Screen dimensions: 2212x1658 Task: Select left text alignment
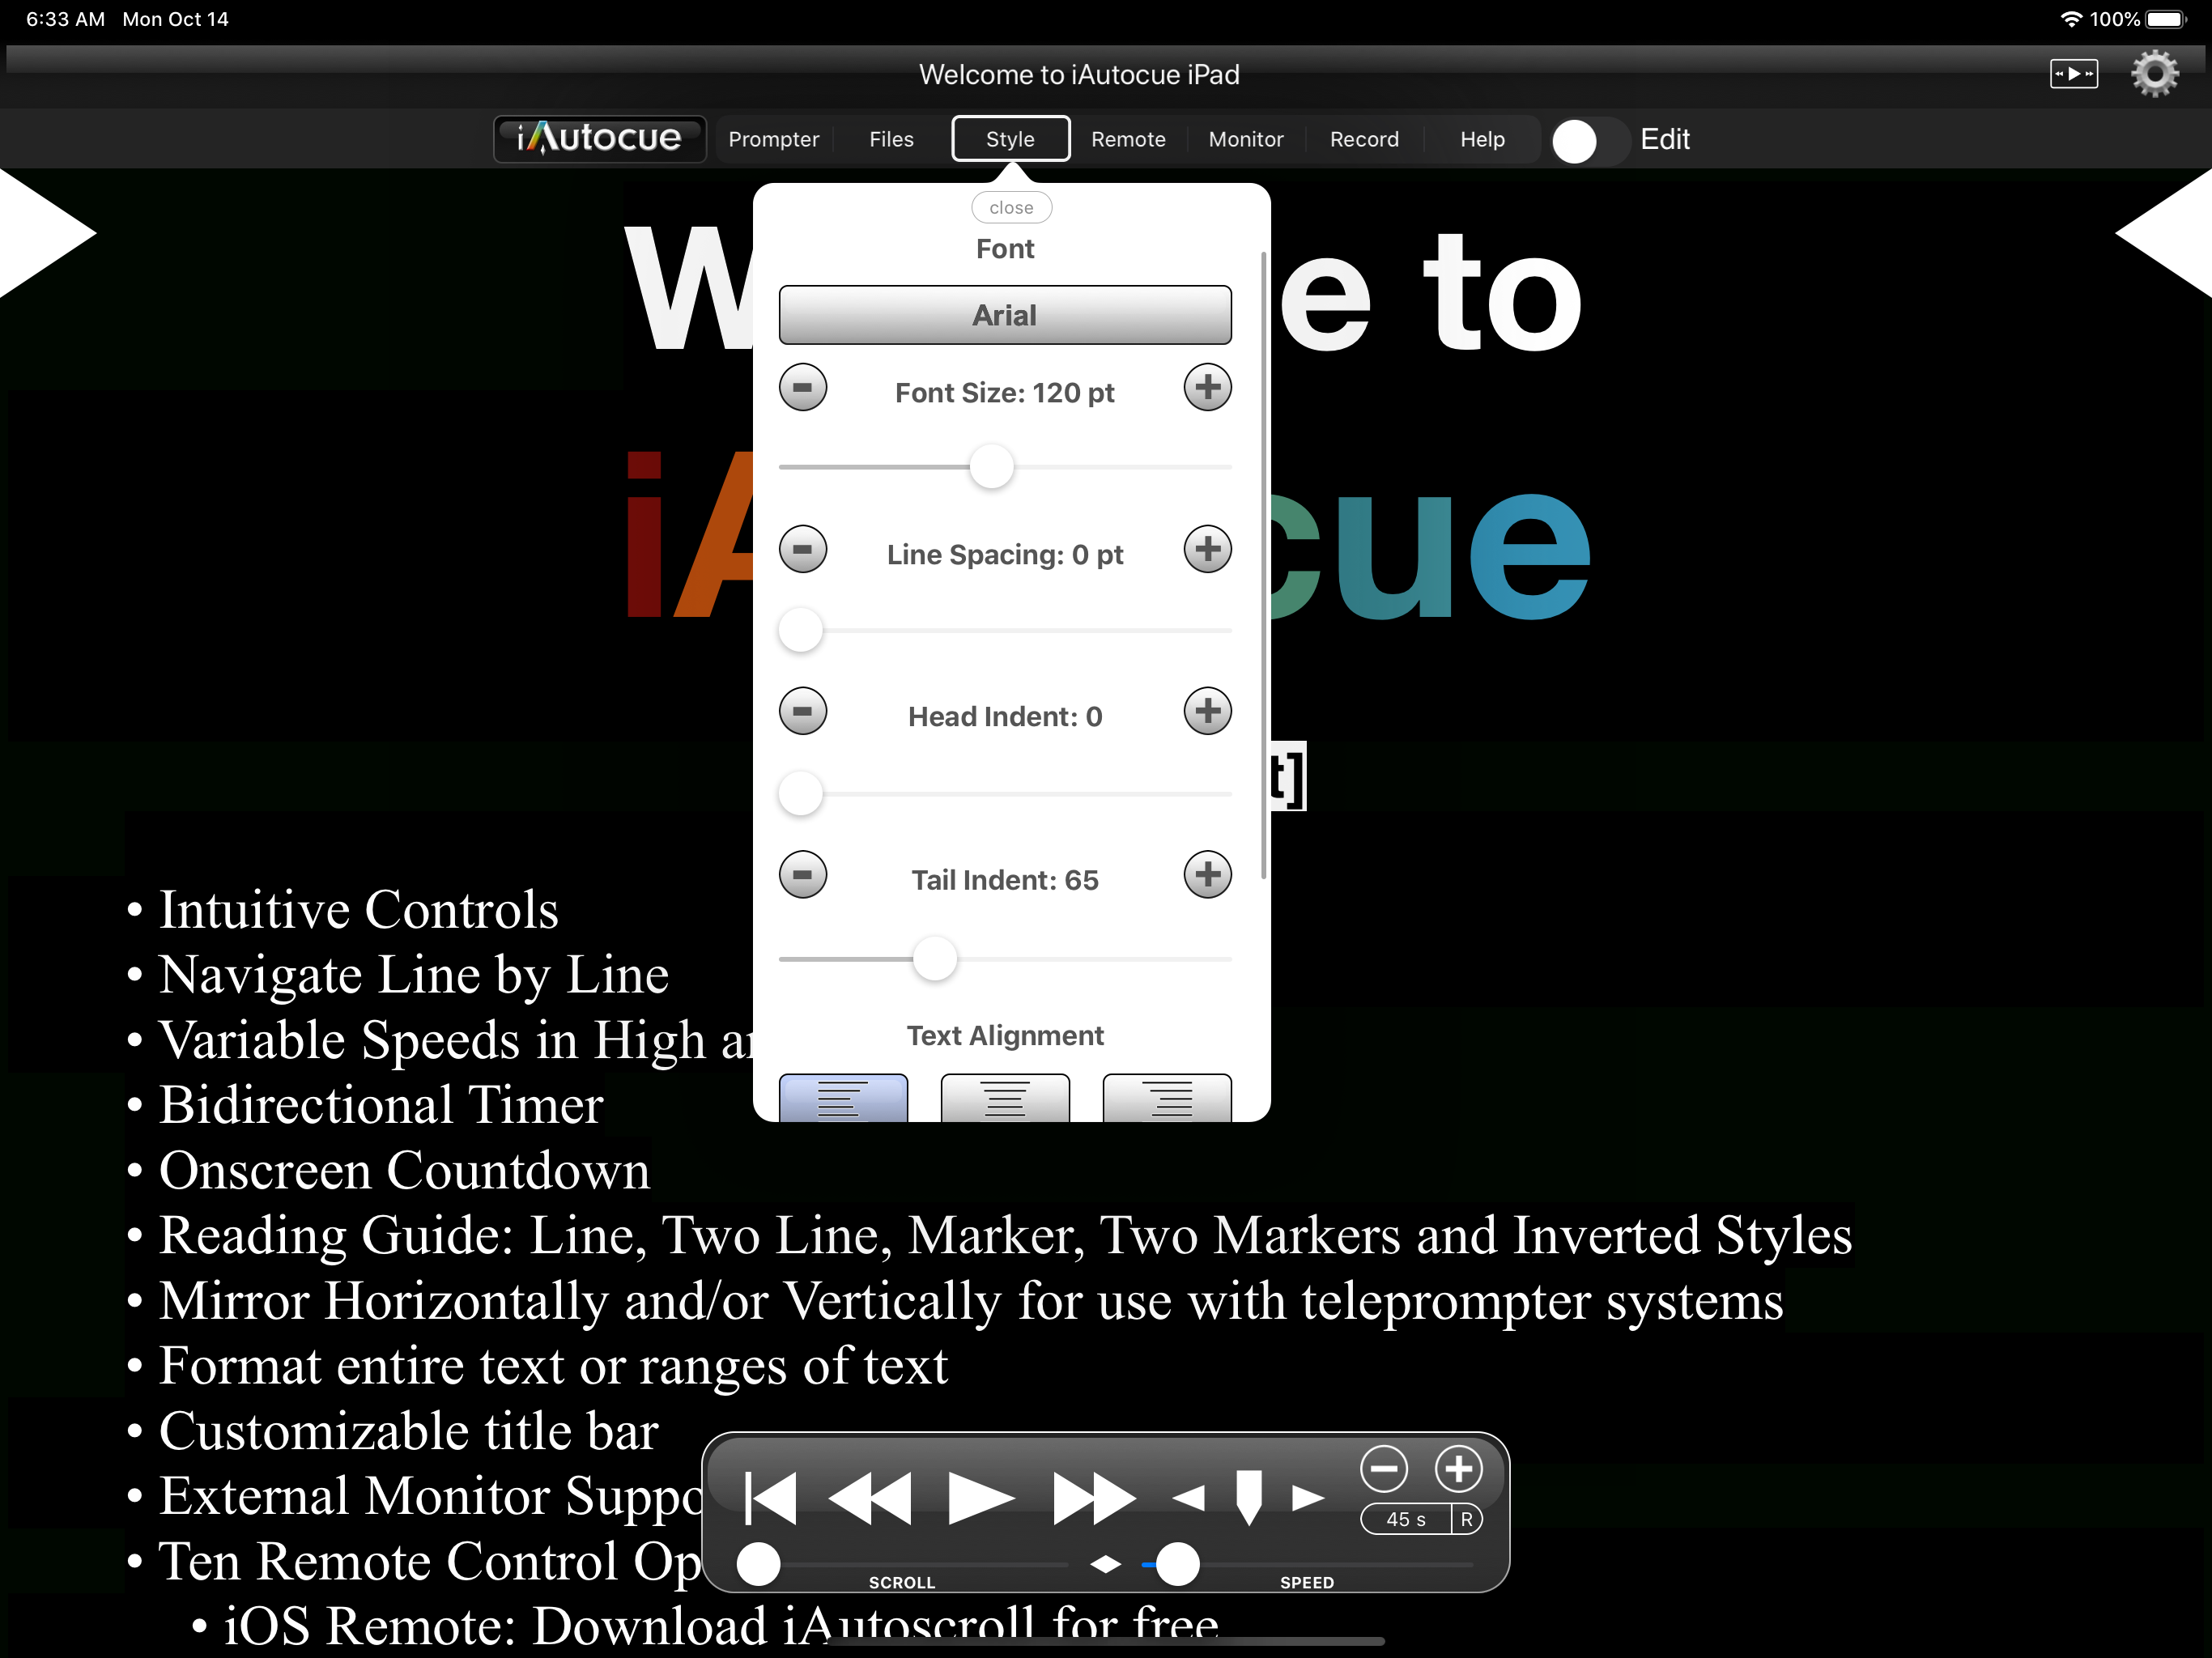point(843,1098)
